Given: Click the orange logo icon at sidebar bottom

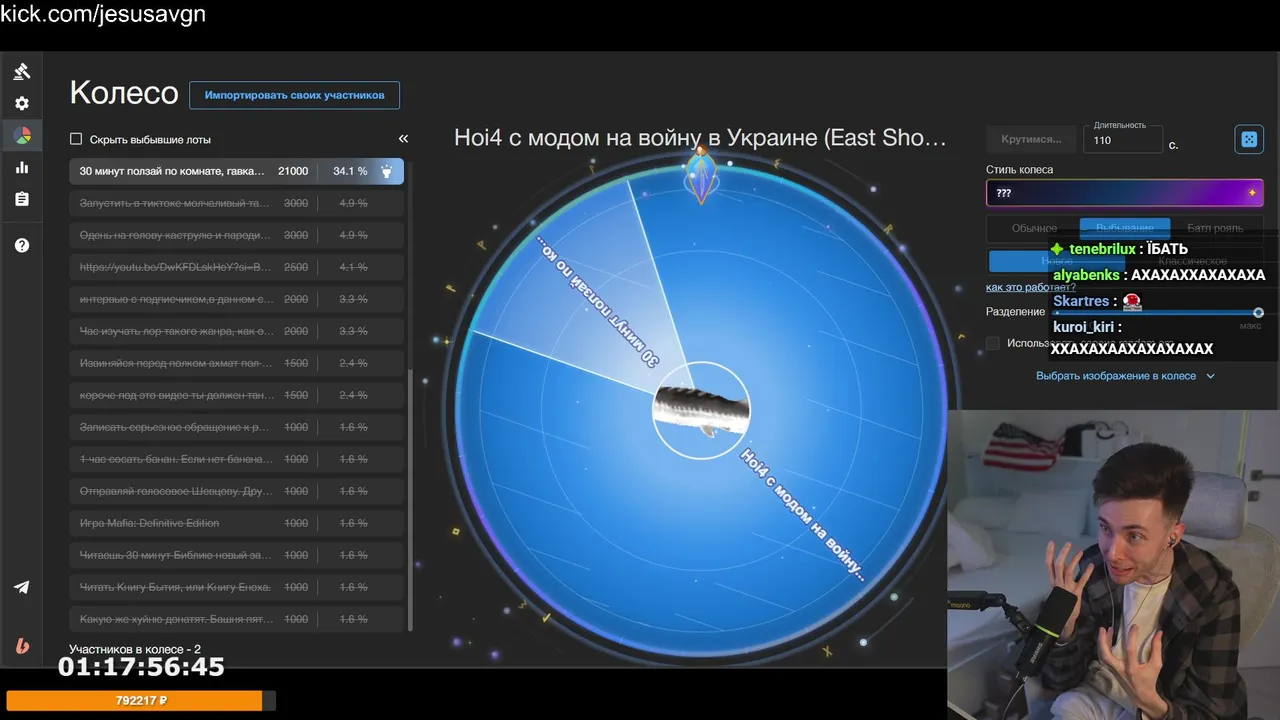Looking at the screenshot, I should (x=22, y=646).
